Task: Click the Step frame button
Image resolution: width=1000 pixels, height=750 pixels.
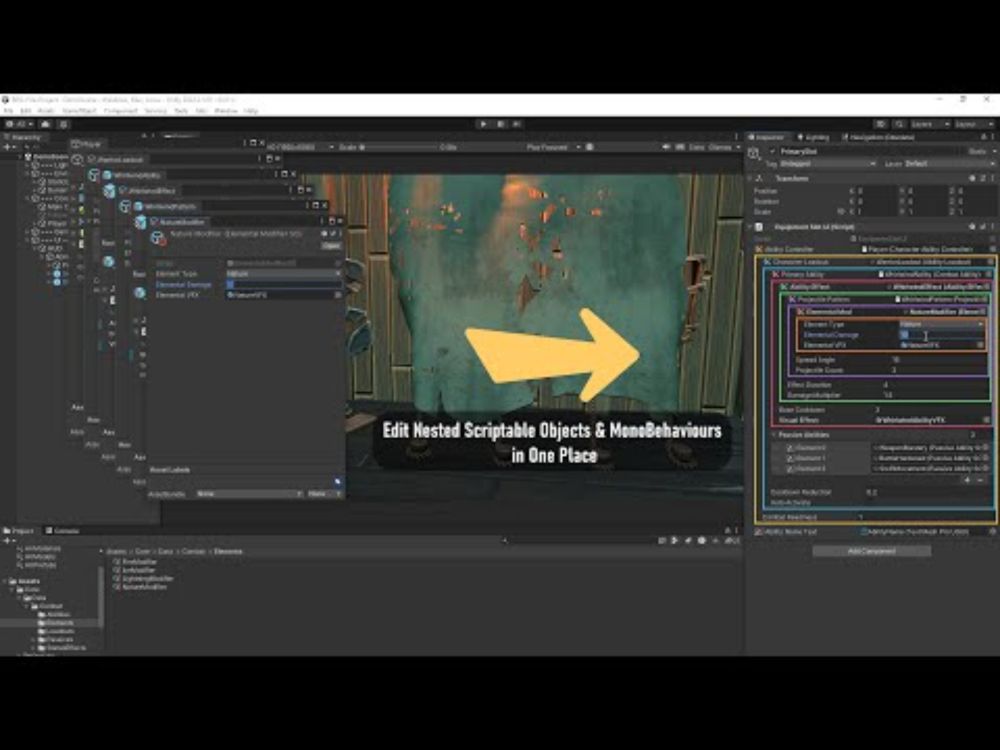Action: [517, 124]
